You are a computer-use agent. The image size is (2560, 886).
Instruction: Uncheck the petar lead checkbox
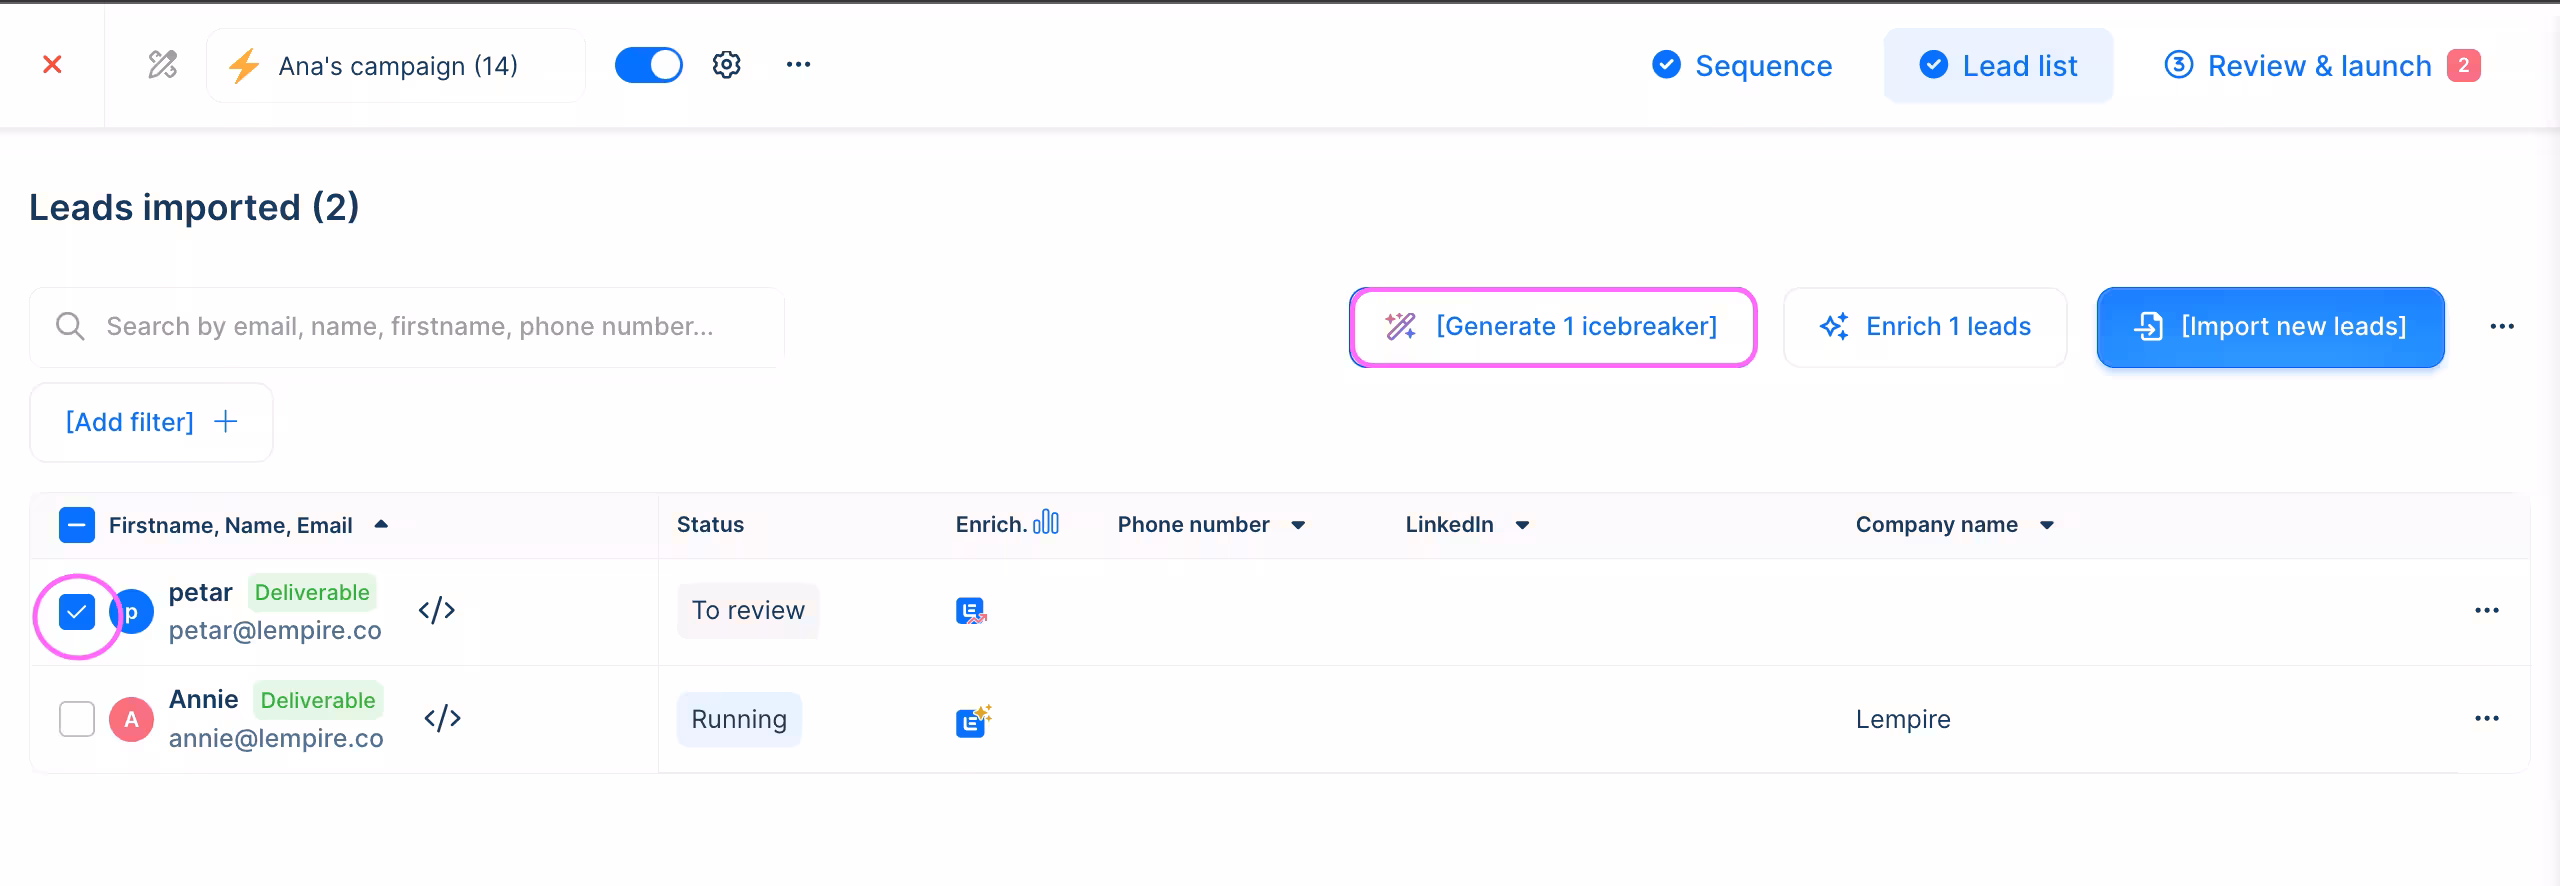click(x=77, y=612)
